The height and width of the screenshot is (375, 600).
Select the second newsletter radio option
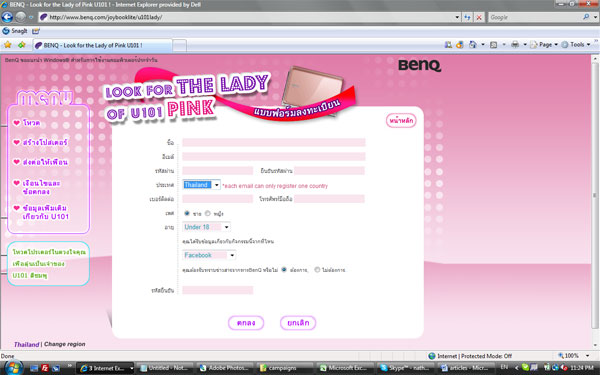click(x=317, y=269)
